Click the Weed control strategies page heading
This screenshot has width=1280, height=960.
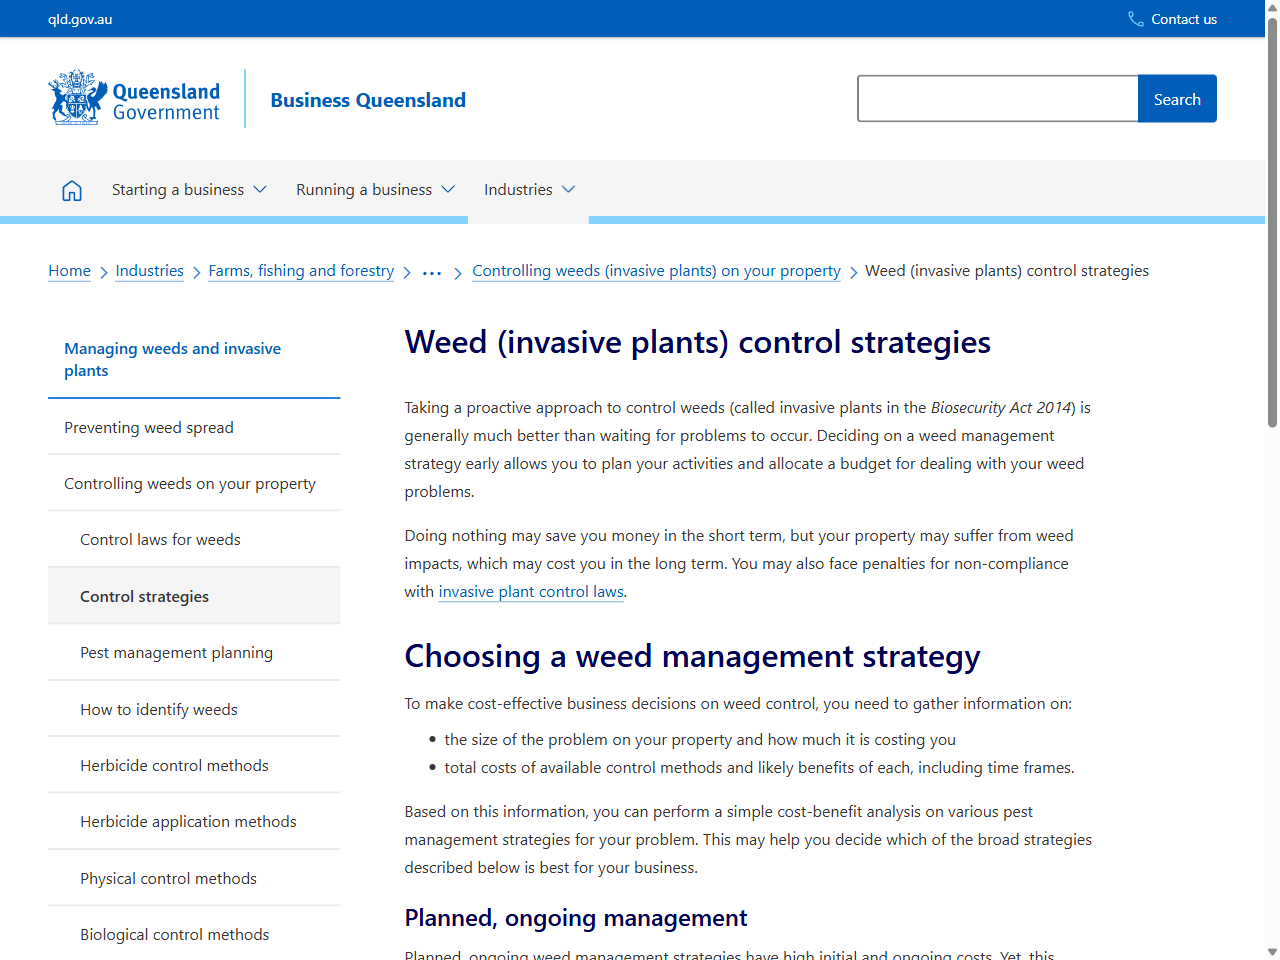[697, 342]
